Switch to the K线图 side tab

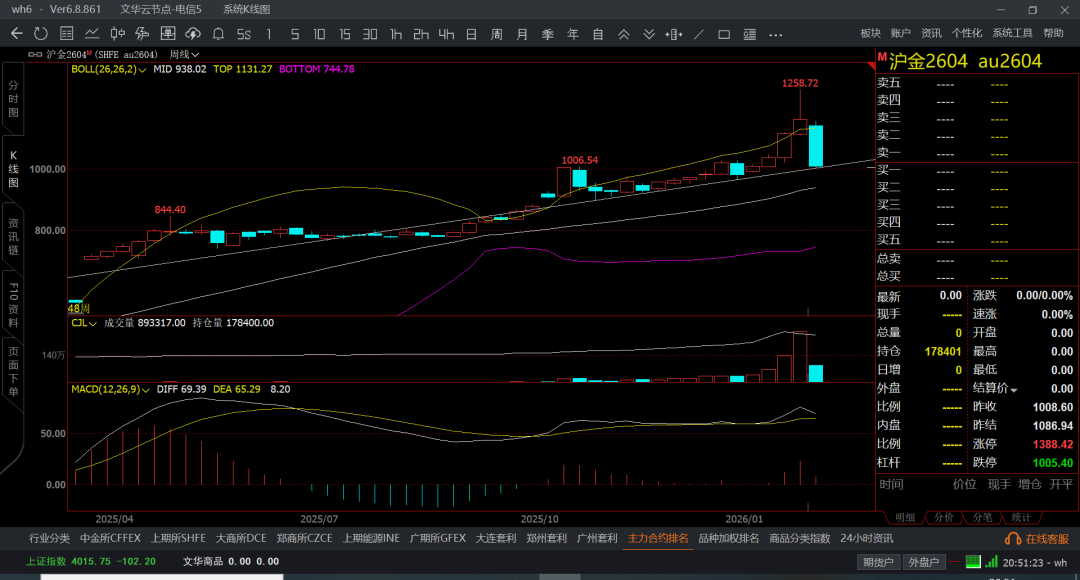(13, 169)
